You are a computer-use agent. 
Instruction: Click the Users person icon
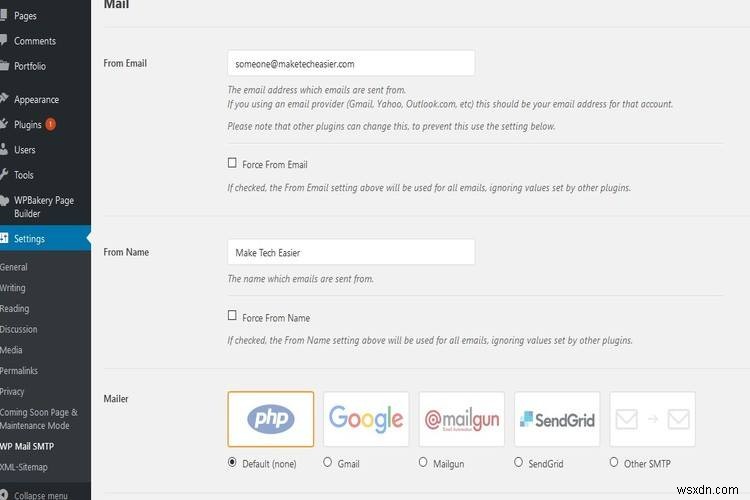click(x=4, y=150)
